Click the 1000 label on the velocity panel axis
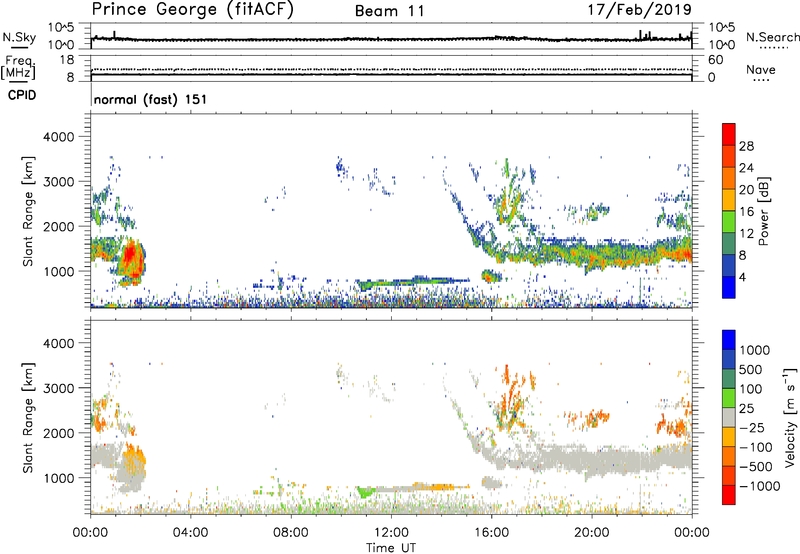800x554 pixels. pyautogui.click(x=58, y=478)
